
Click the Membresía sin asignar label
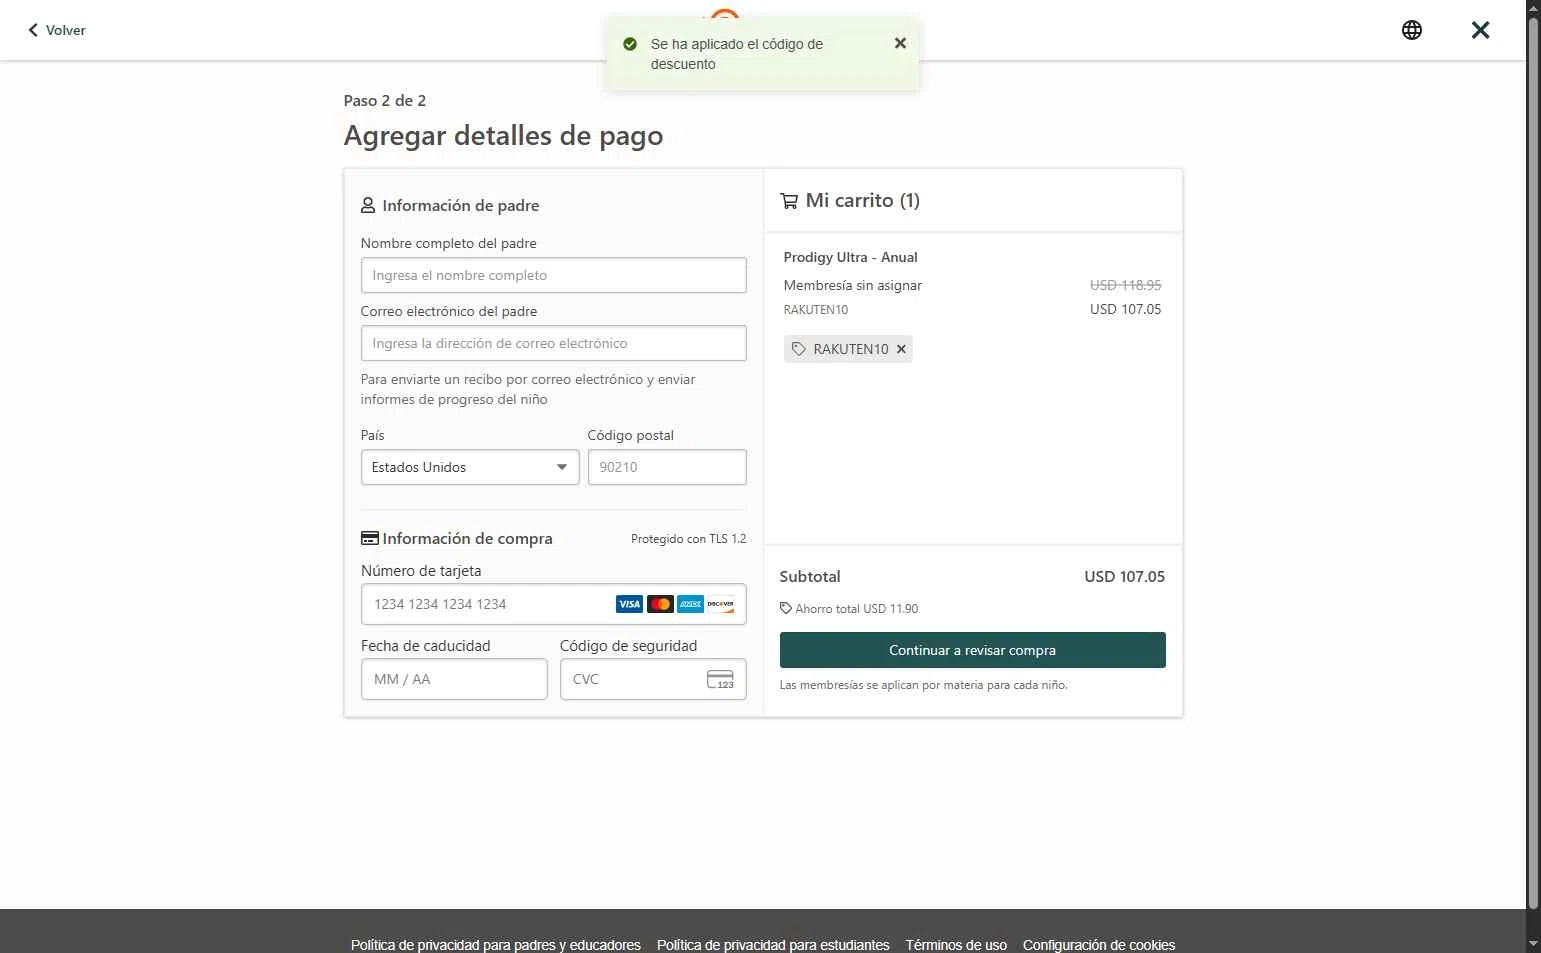click(x=852, y=285)
